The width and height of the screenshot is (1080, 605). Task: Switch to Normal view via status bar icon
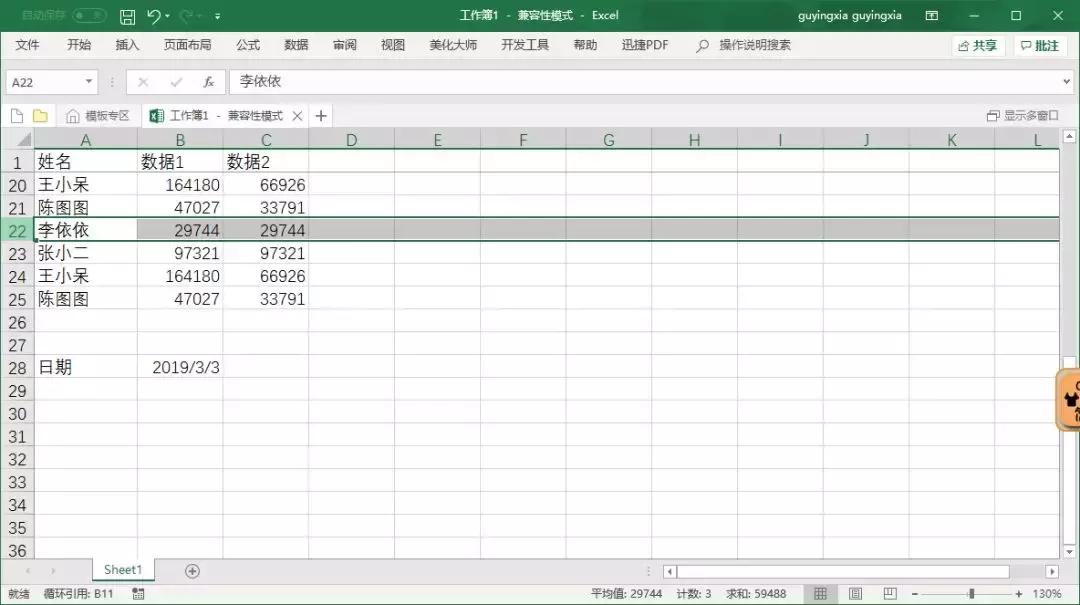820,592
